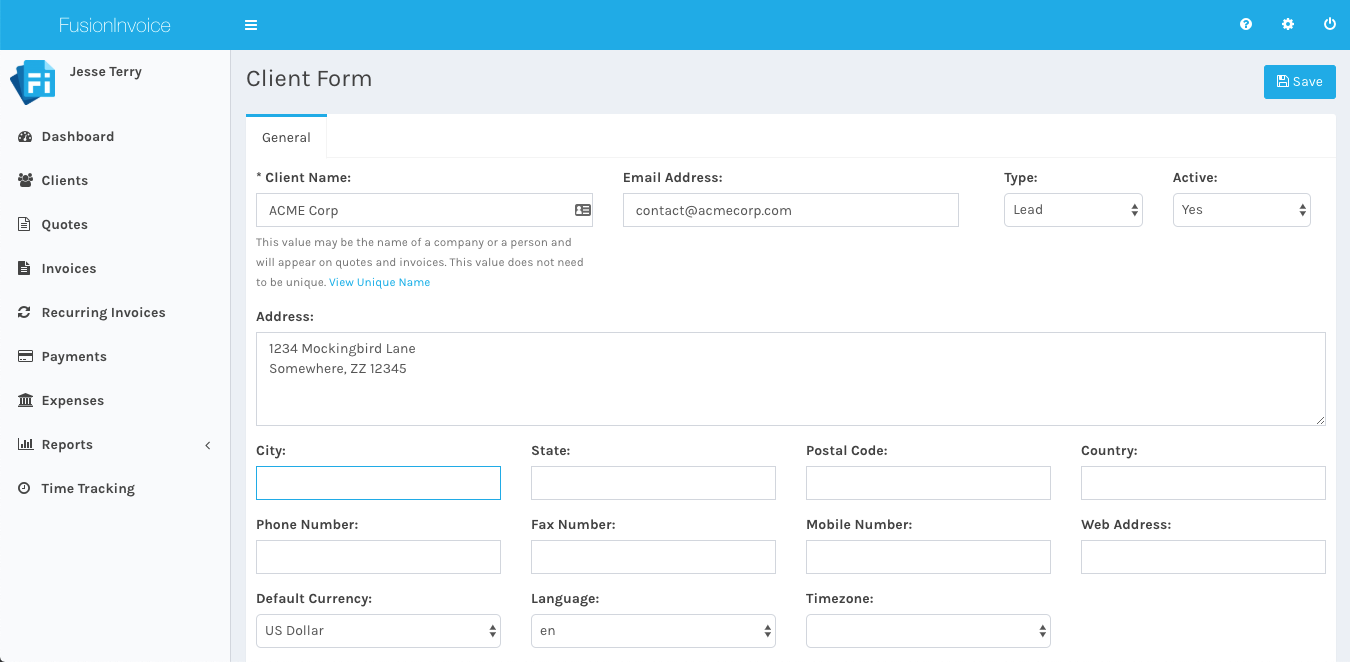Click into the Email Address field
This screenshot has height=662, width=1350.
(x=790, y=211)
